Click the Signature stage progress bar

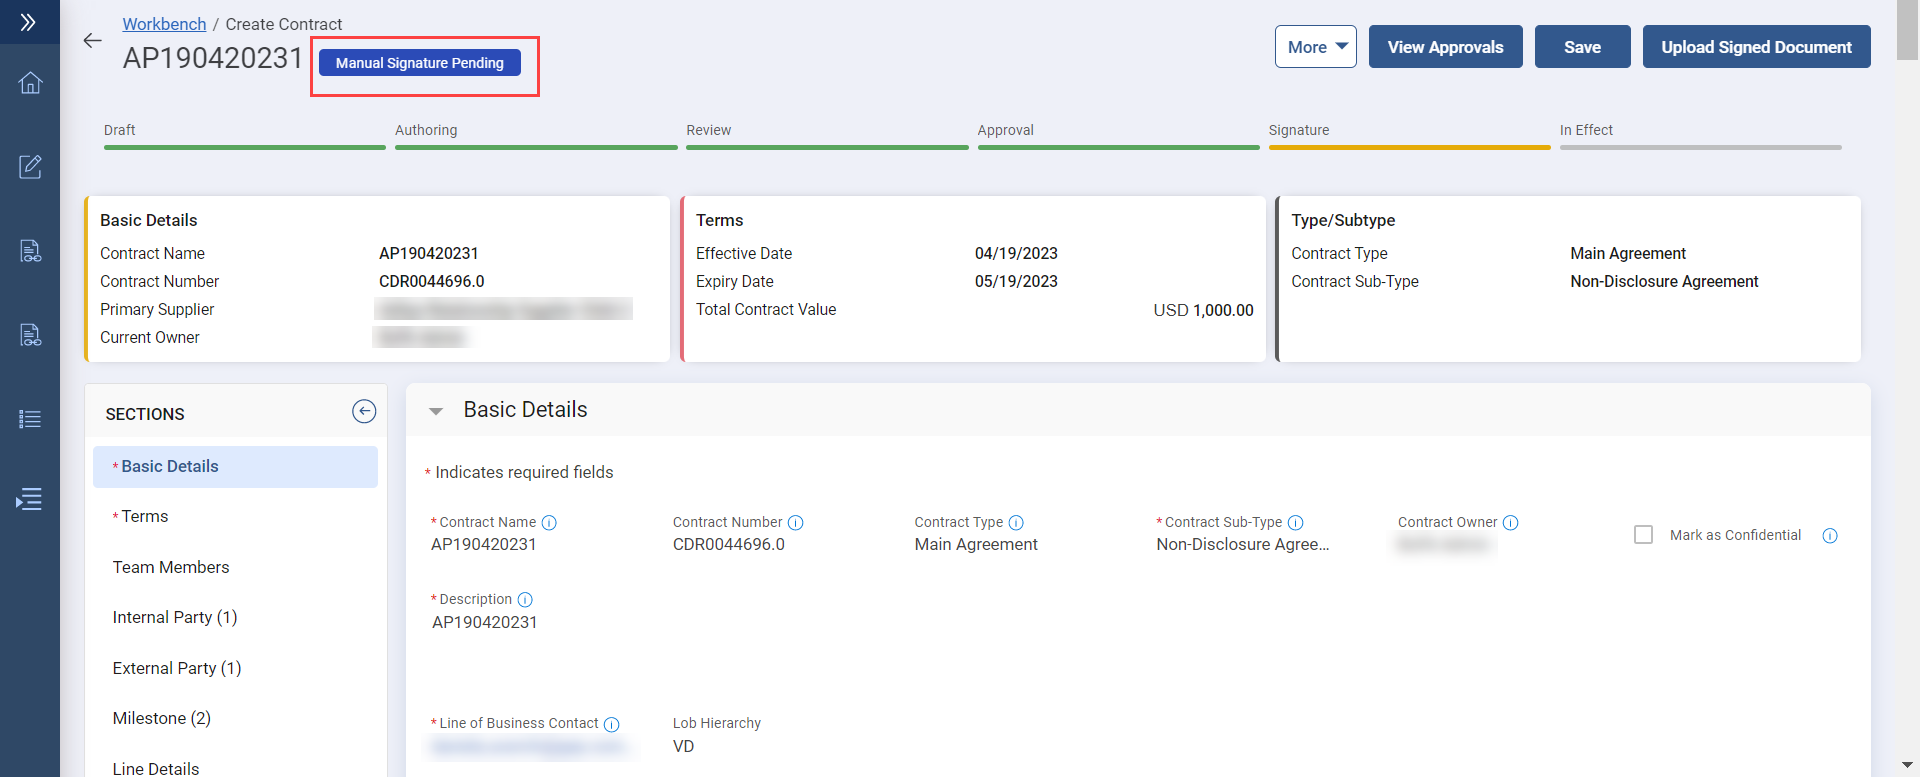(x=1408, y=147)
